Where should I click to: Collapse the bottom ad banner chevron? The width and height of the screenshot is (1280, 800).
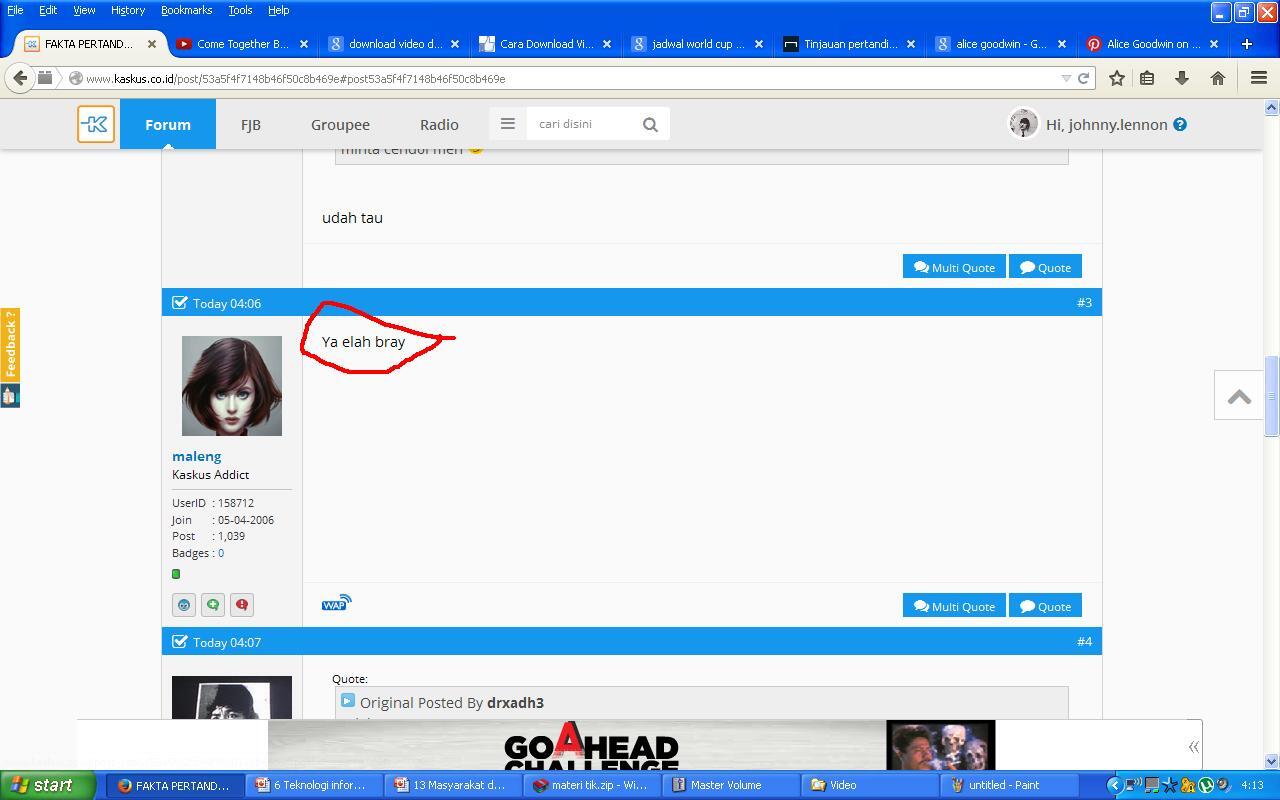1193,747
